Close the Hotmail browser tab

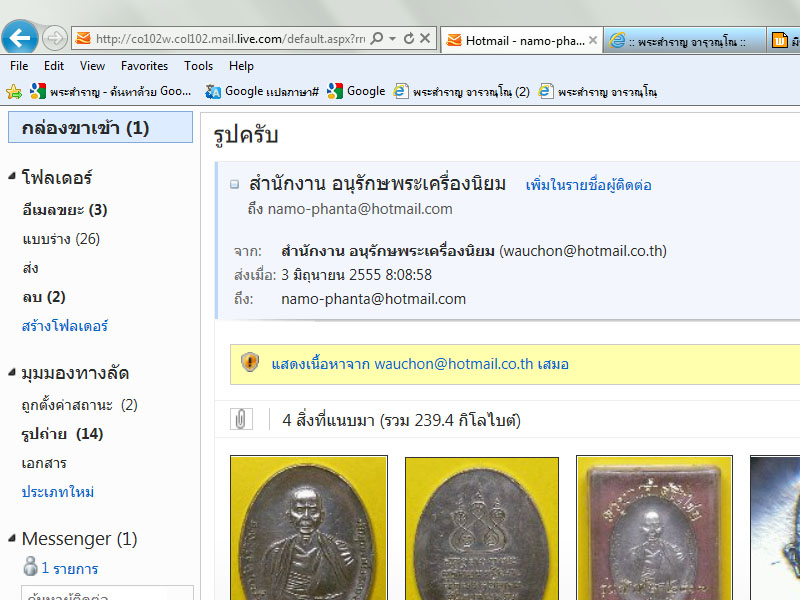click(x=593, y=40)
